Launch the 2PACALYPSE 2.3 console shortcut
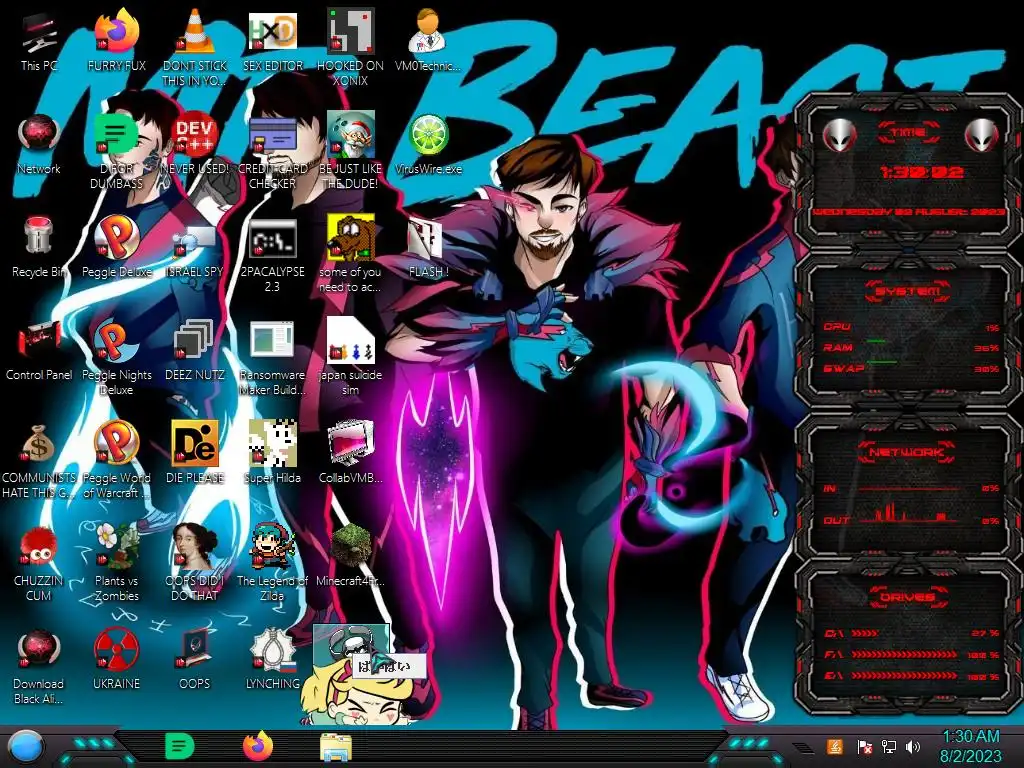The width and height of the screenshot is (1024, 768). tap(272, 253)
